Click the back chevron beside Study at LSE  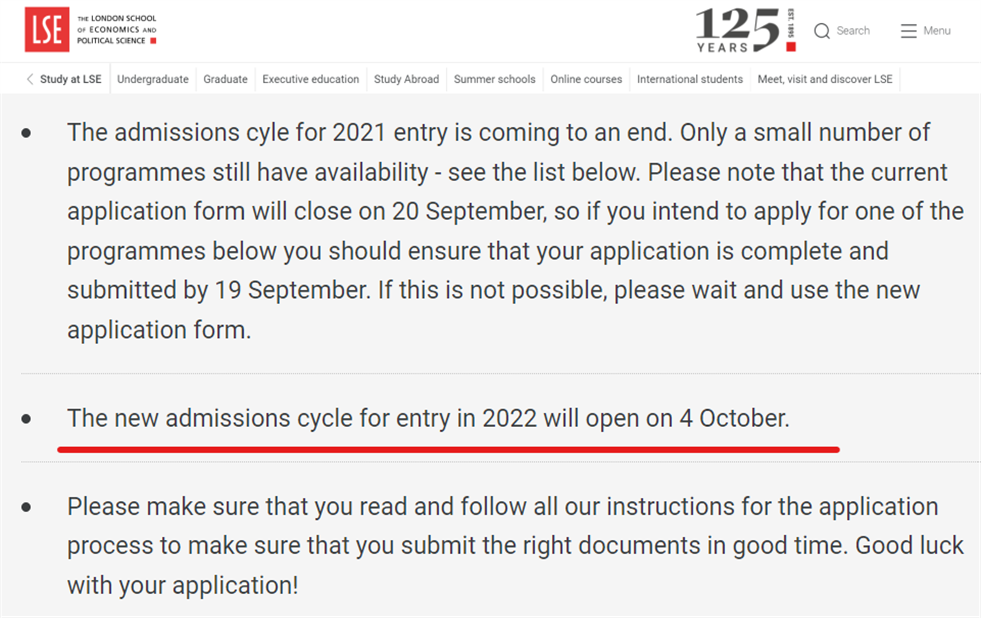[29, 79]
